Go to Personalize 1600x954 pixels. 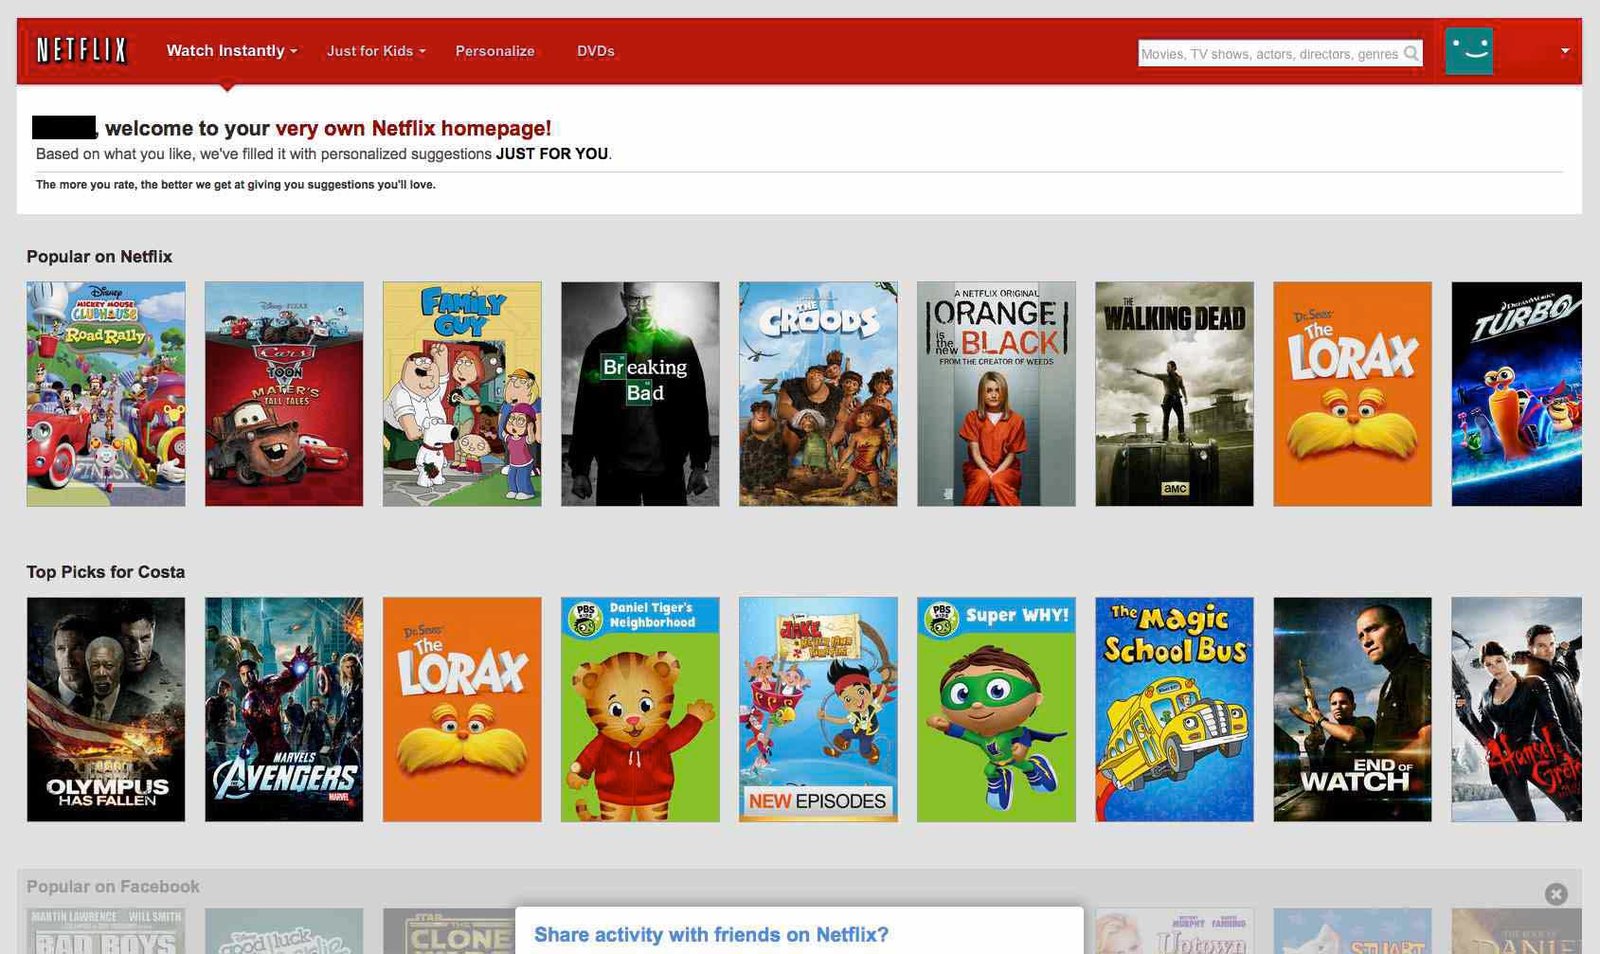495,51
